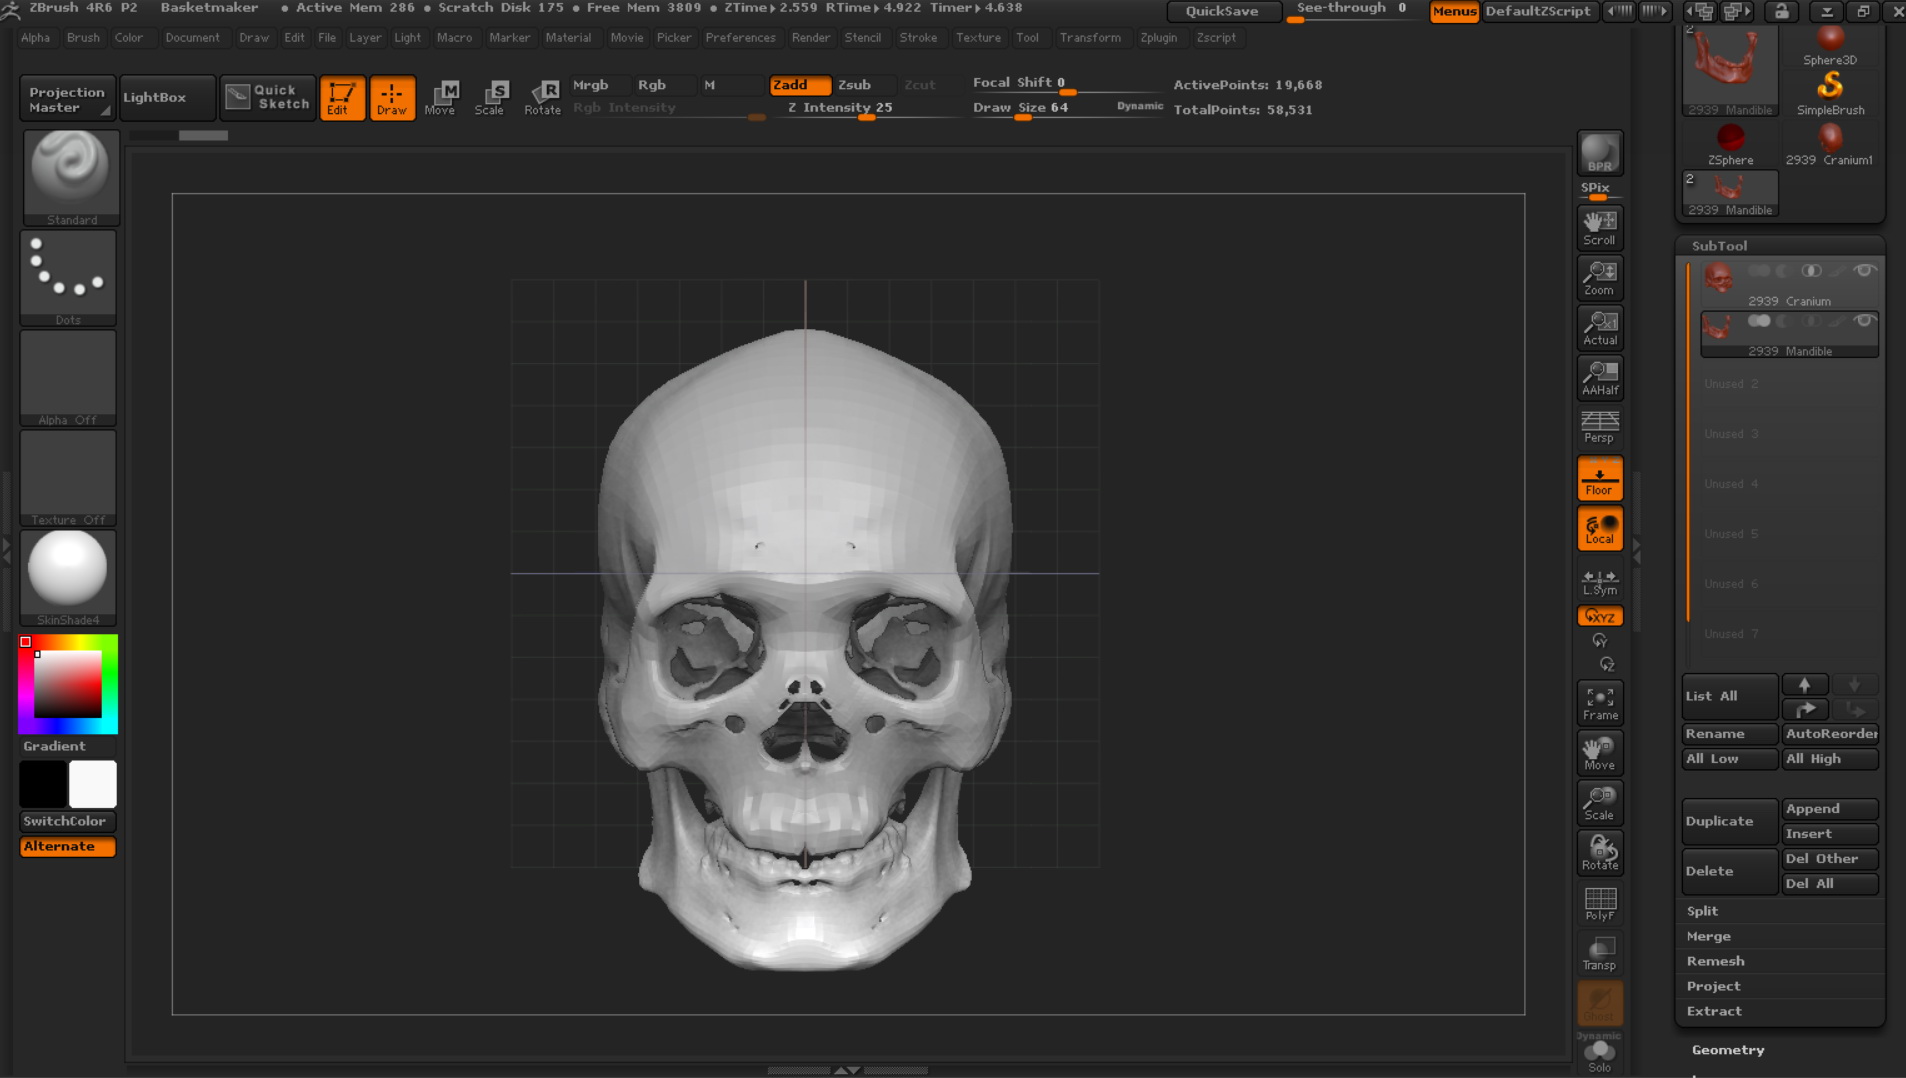Image resolution: width=1906 pixels, height=1078 pixels.
Task: Click the Rotate on Z axis icon
Action: (1606, 664)
